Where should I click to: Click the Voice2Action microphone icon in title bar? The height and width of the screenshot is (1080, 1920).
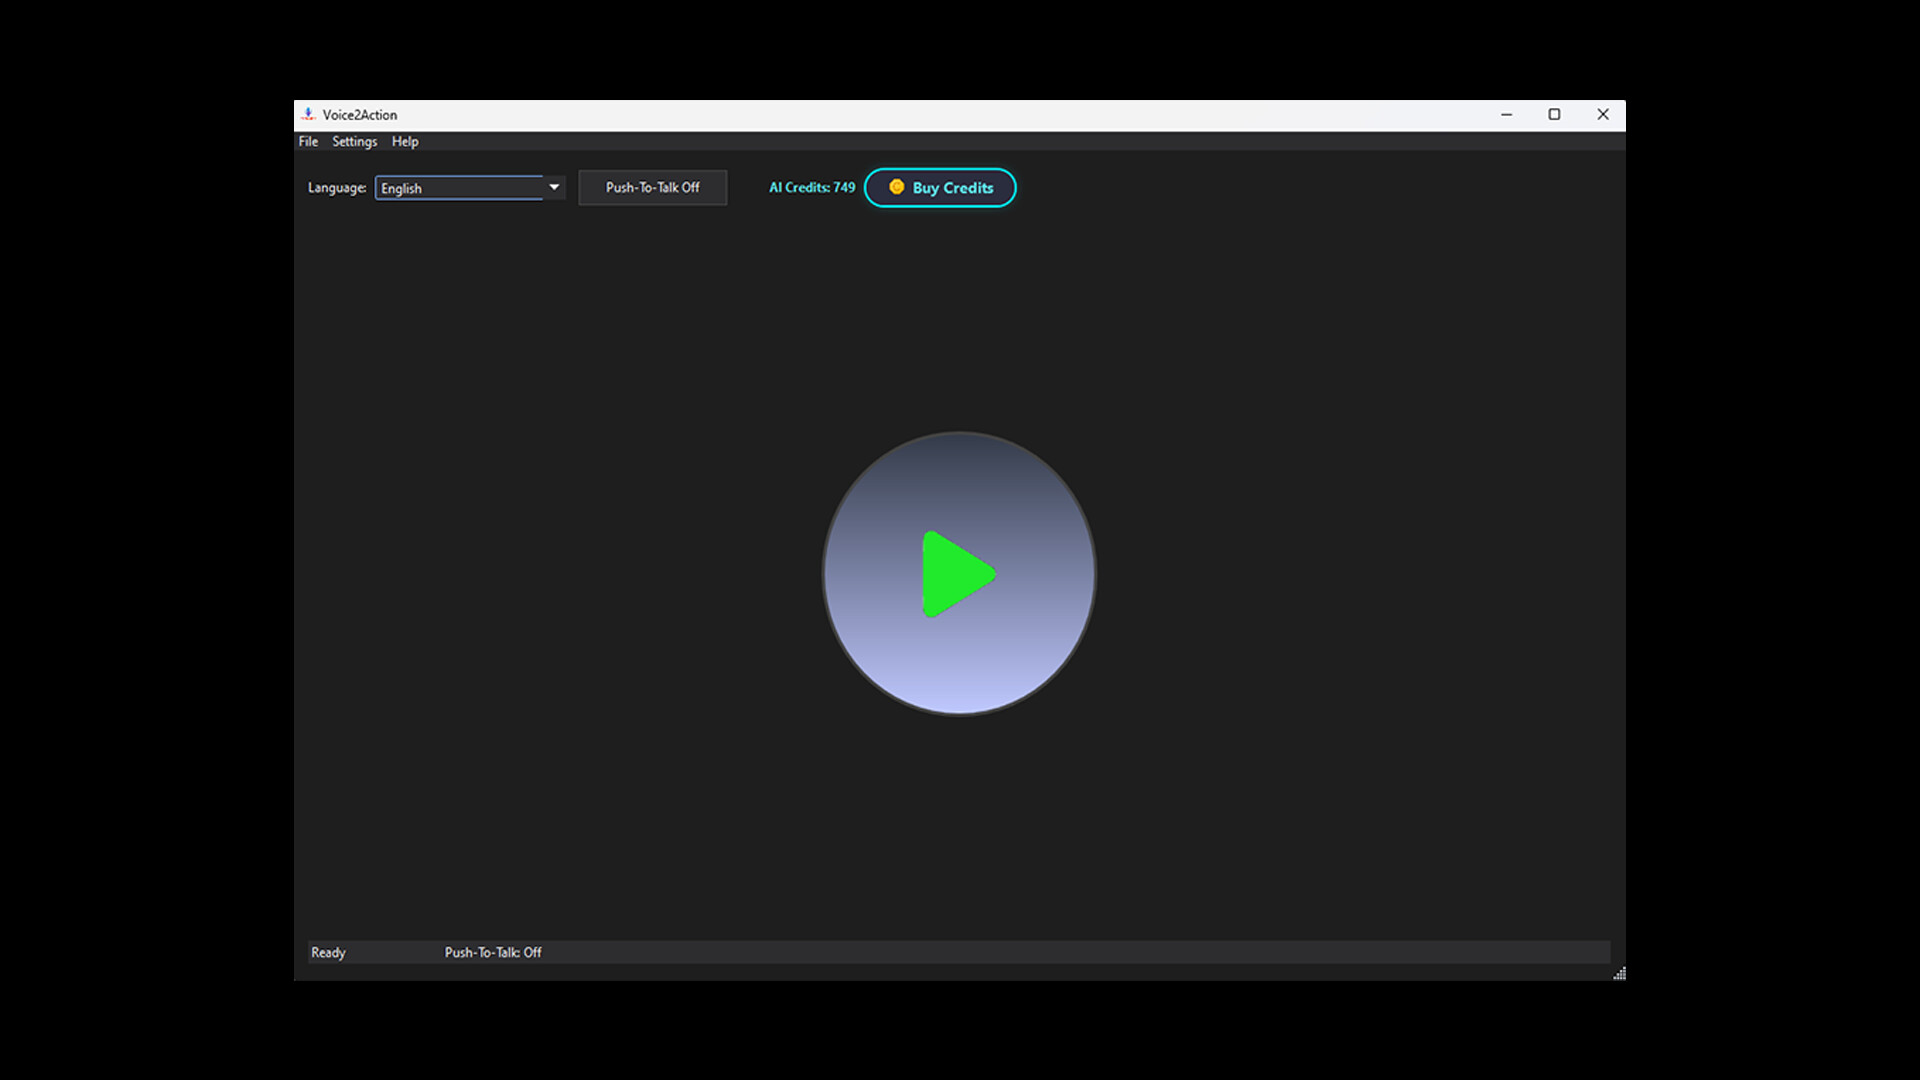[x=310, y=114]
